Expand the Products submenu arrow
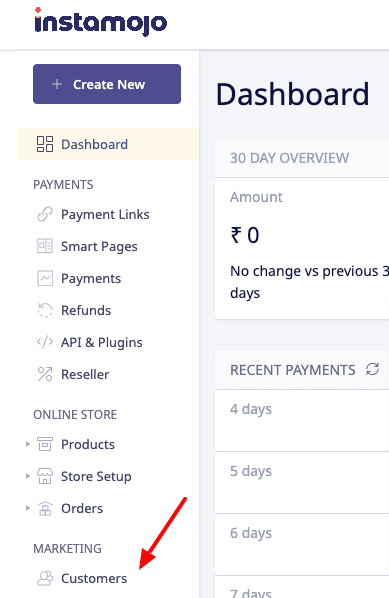The width and height of the screenshot is (389, 598). (x=27, y=444)
